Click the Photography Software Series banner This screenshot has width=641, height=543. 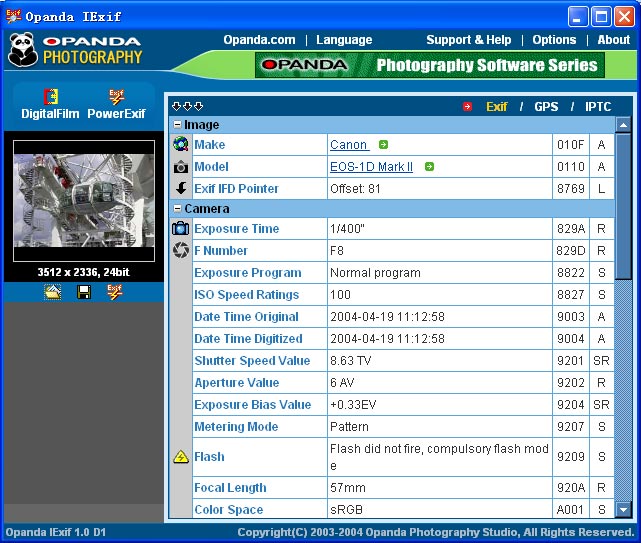point(430,65)
